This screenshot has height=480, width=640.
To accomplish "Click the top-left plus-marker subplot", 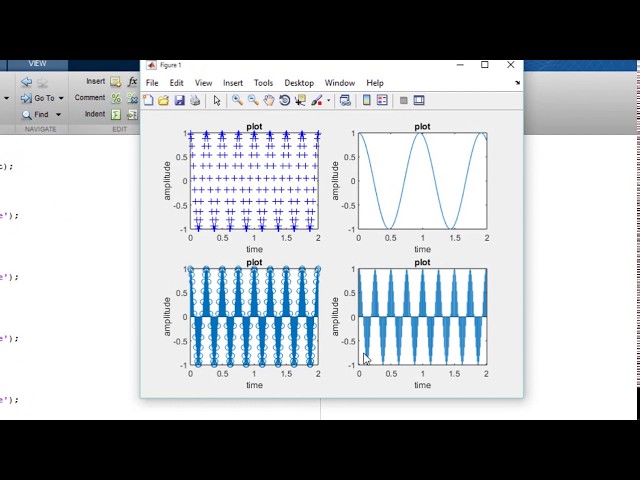I will pos(254,181).
